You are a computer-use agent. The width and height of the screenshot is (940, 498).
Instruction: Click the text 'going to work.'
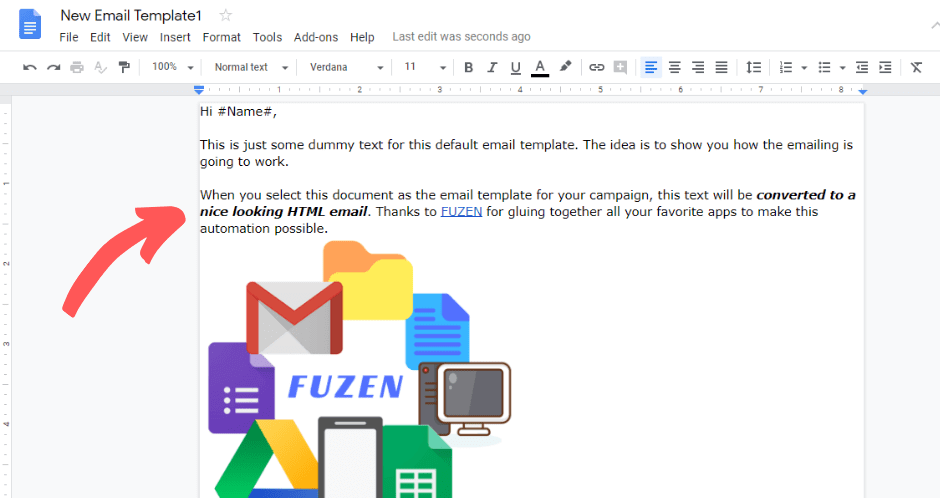pyautogui.click(x=244, y=161)
